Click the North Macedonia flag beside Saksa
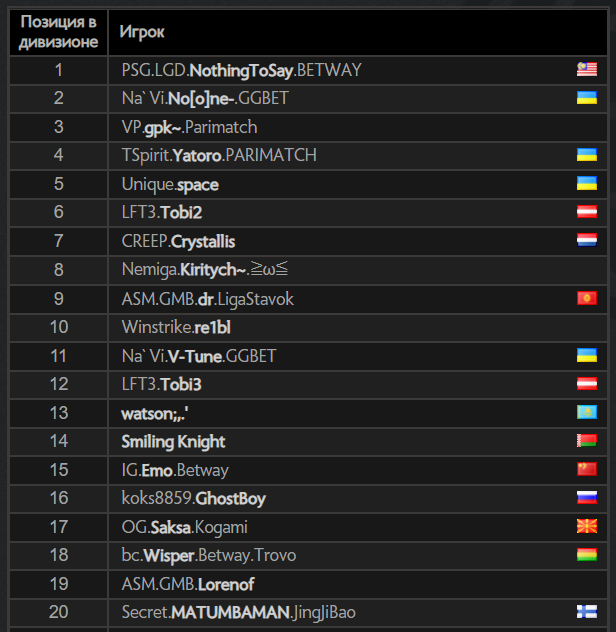 coord(587,527)
